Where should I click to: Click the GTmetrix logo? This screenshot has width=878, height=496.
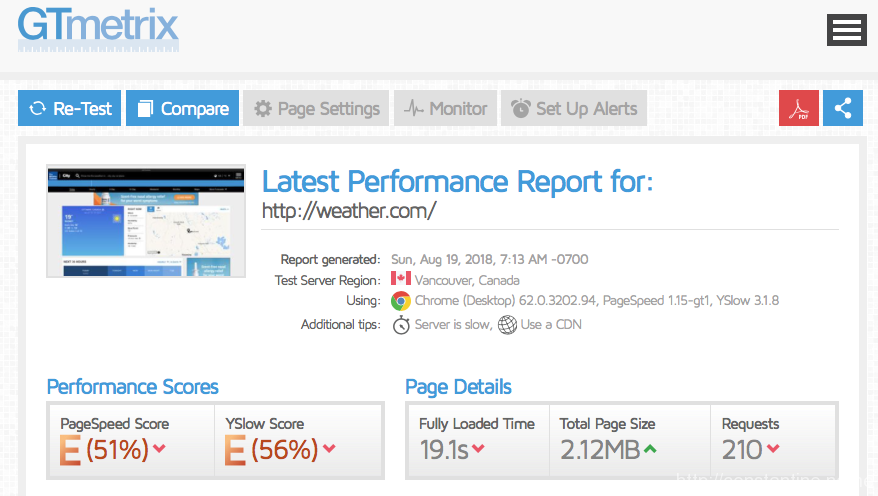click(99, 29)
